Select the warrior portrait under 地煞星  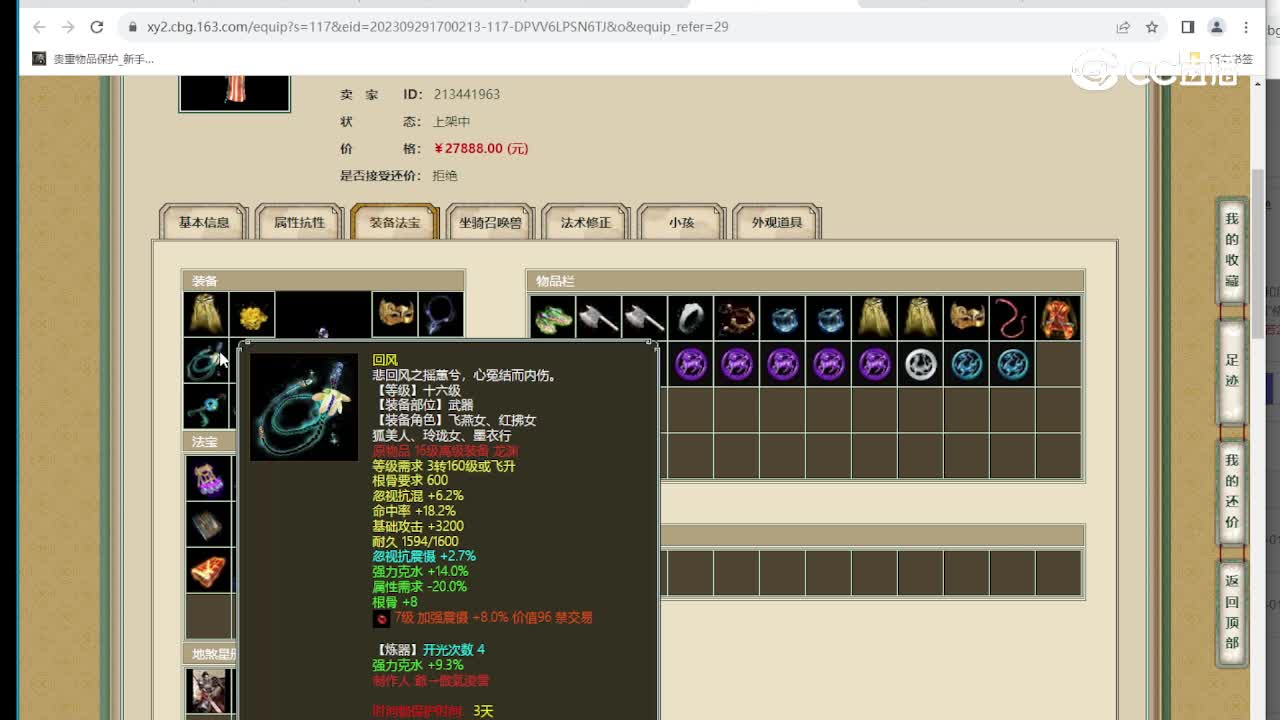[209, 690]
